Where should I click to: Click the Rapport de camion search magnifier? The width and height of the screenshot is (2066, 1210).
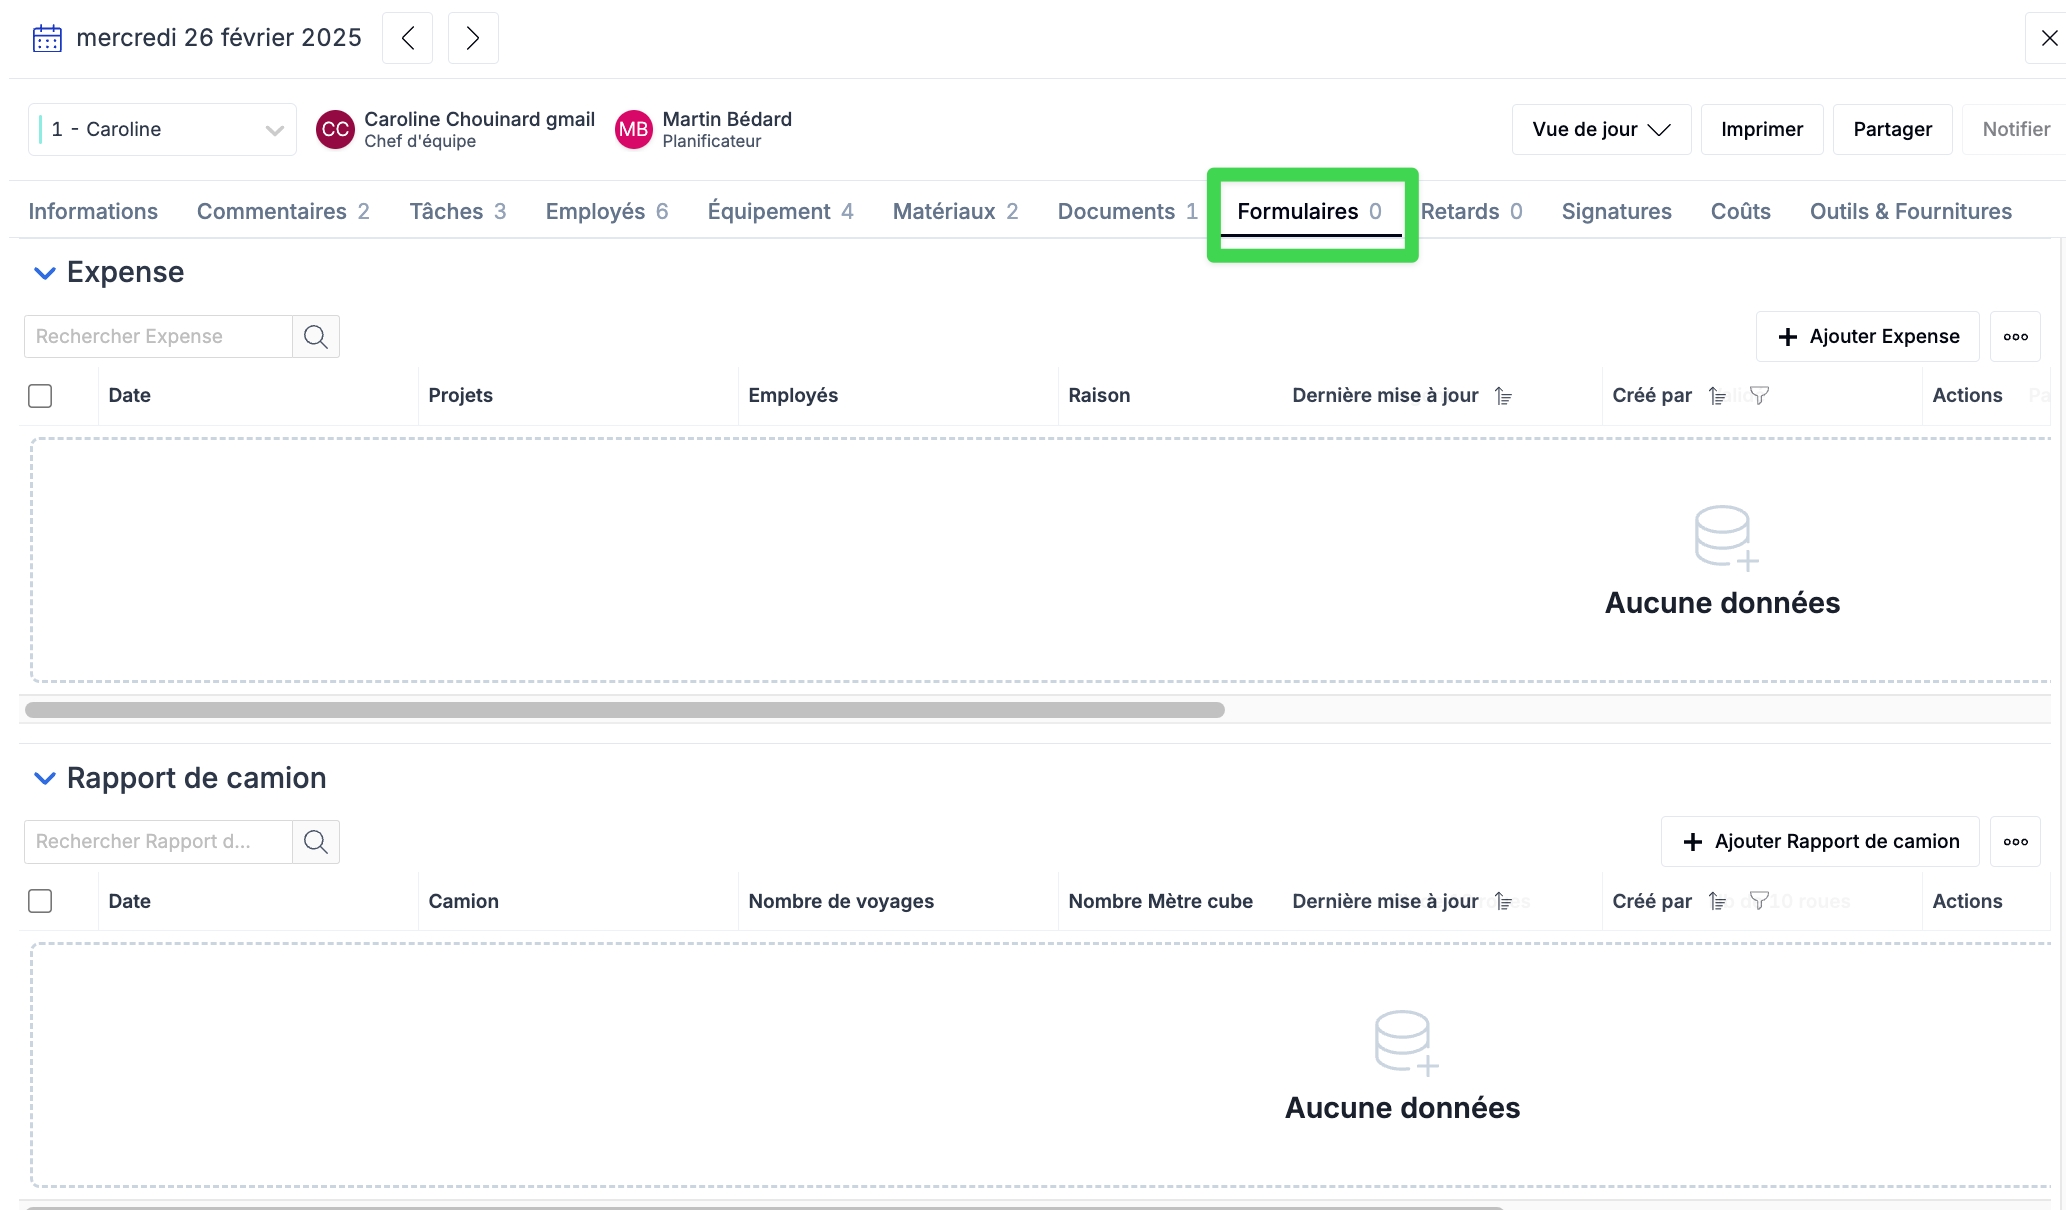(x=316, y=842)
